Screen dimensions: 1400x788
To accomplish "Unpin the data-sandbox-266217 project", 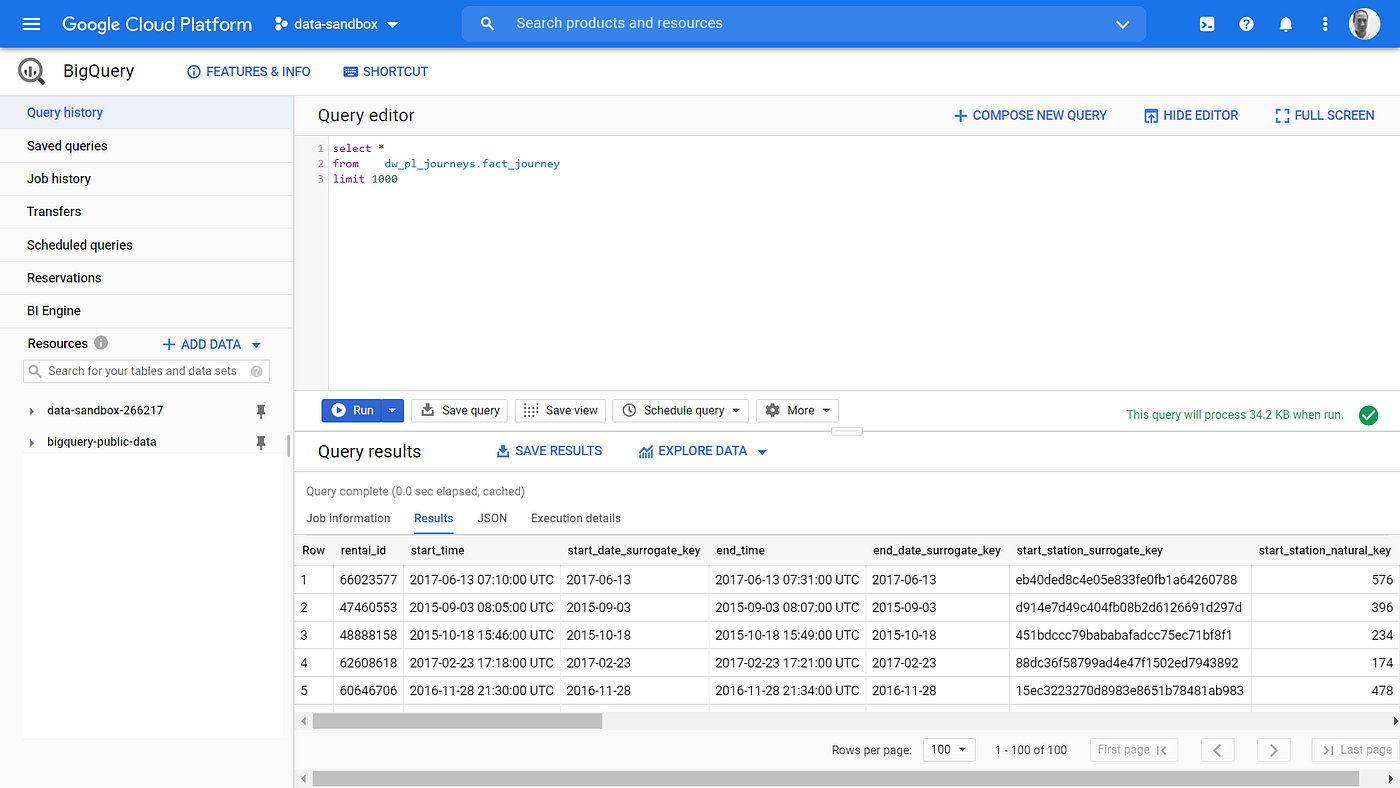I will (260, 410).
